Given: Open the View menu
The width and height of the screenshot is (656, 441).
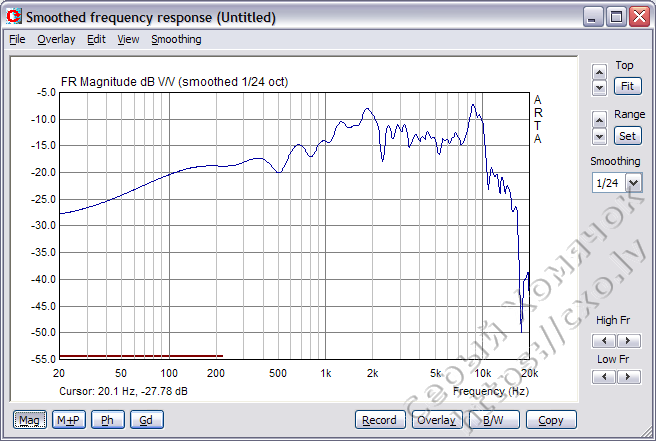Looking at the screenshot, I should point(128,39).
